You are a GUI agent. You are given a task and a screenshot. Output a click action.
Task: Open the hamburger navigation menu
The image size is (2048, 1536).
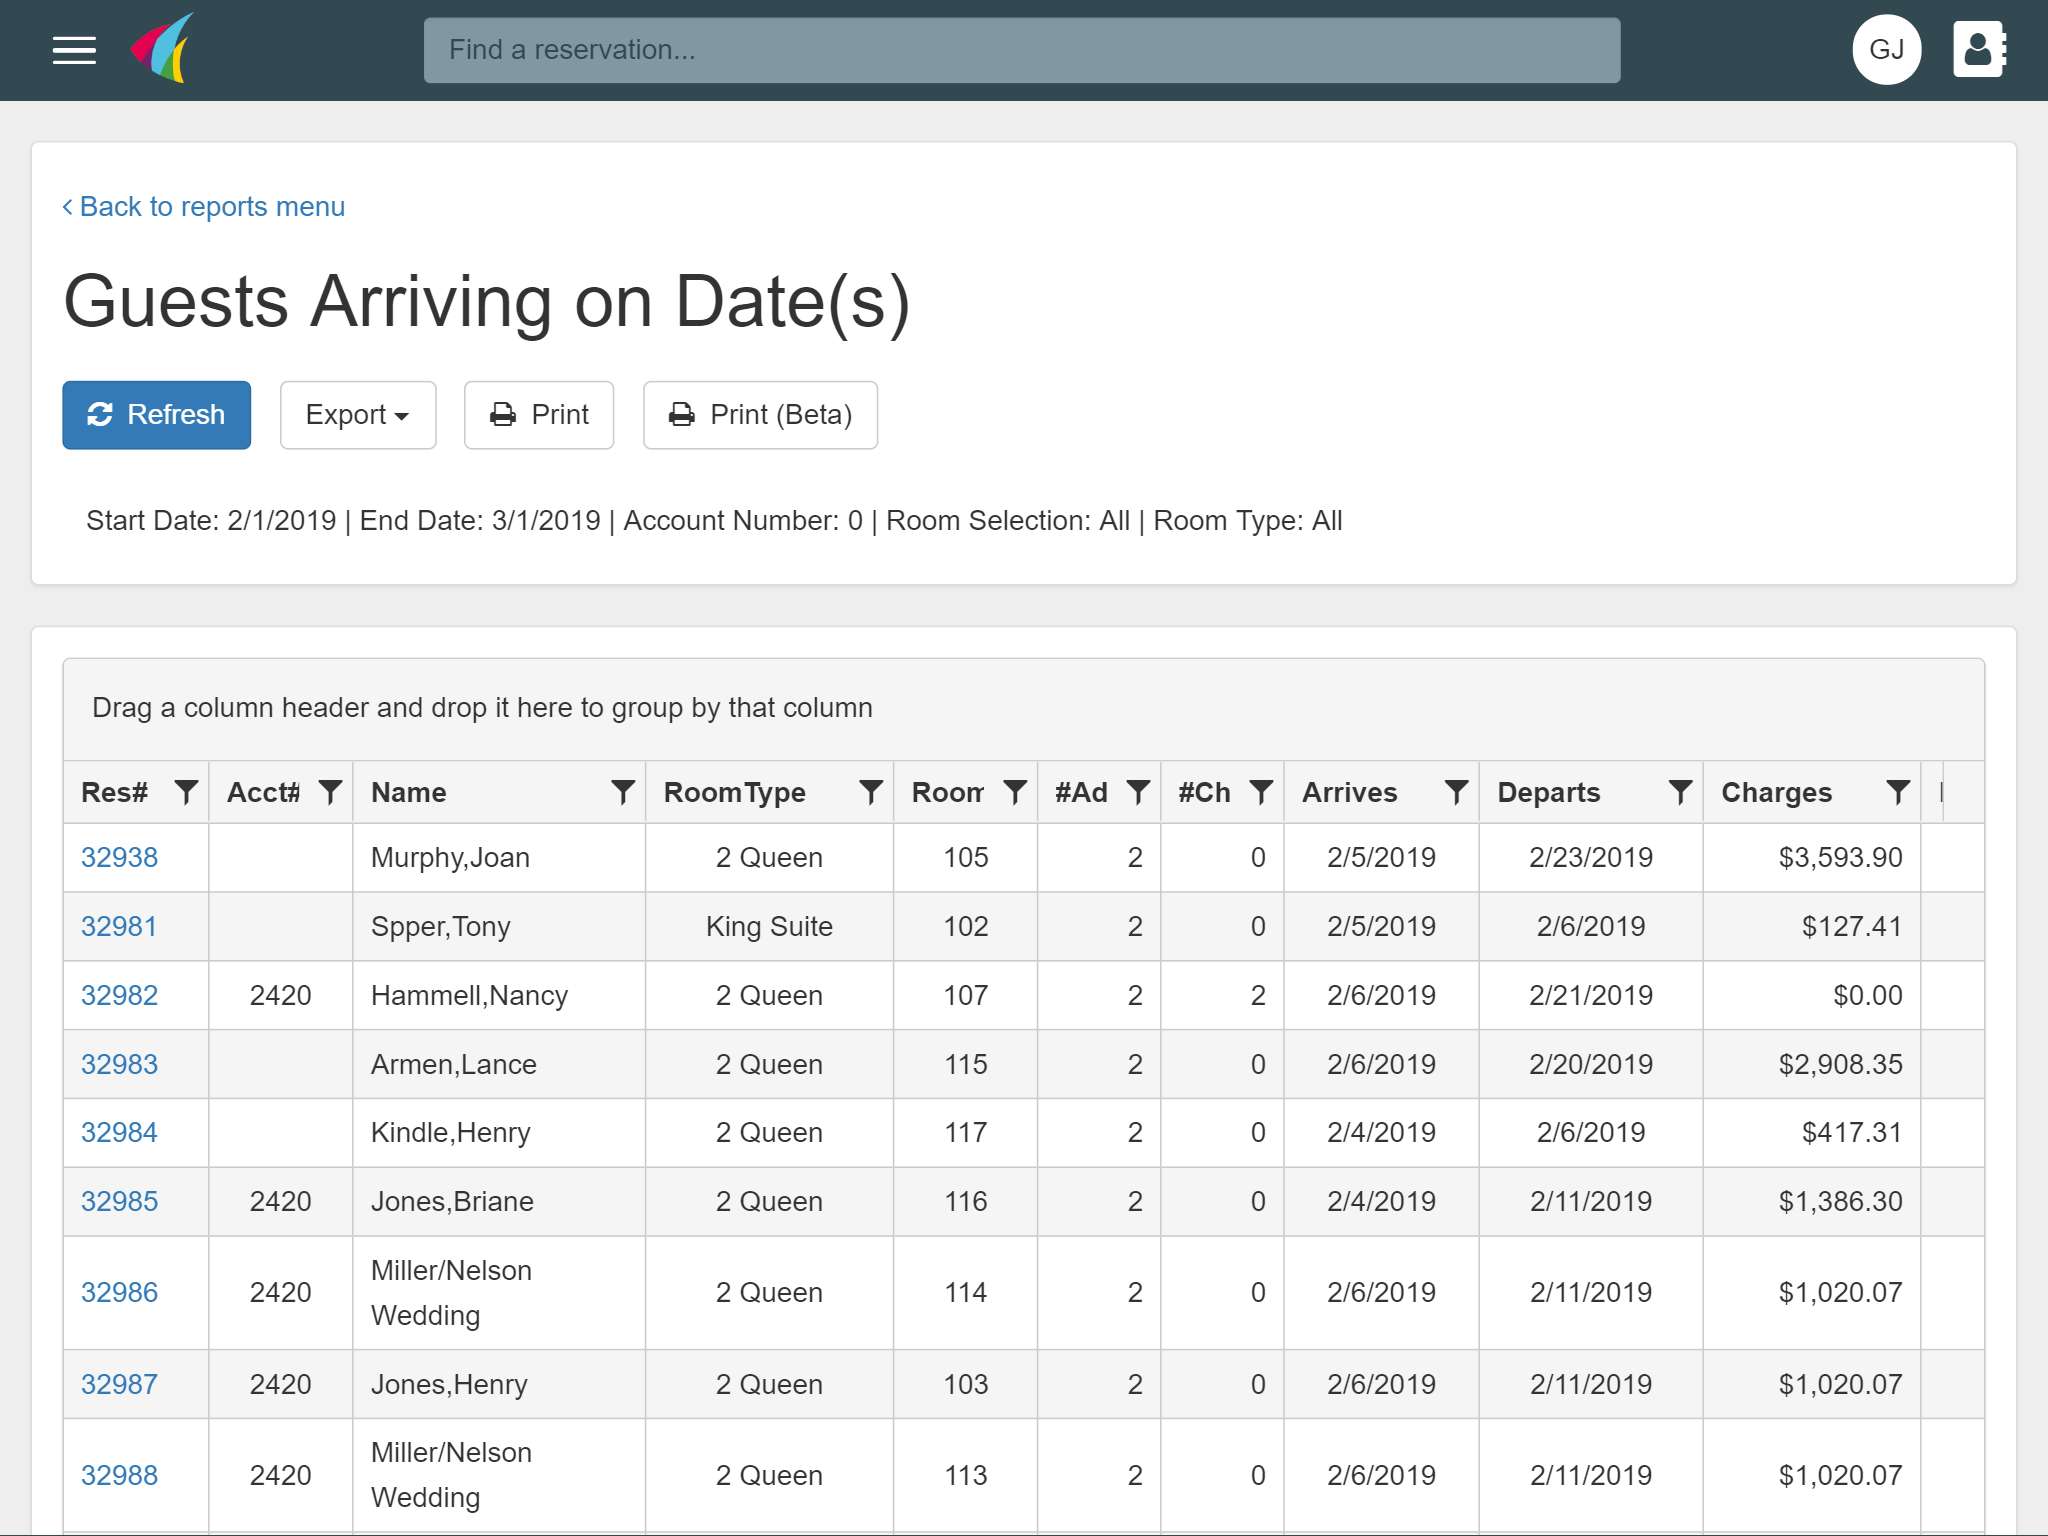point(74,50)
